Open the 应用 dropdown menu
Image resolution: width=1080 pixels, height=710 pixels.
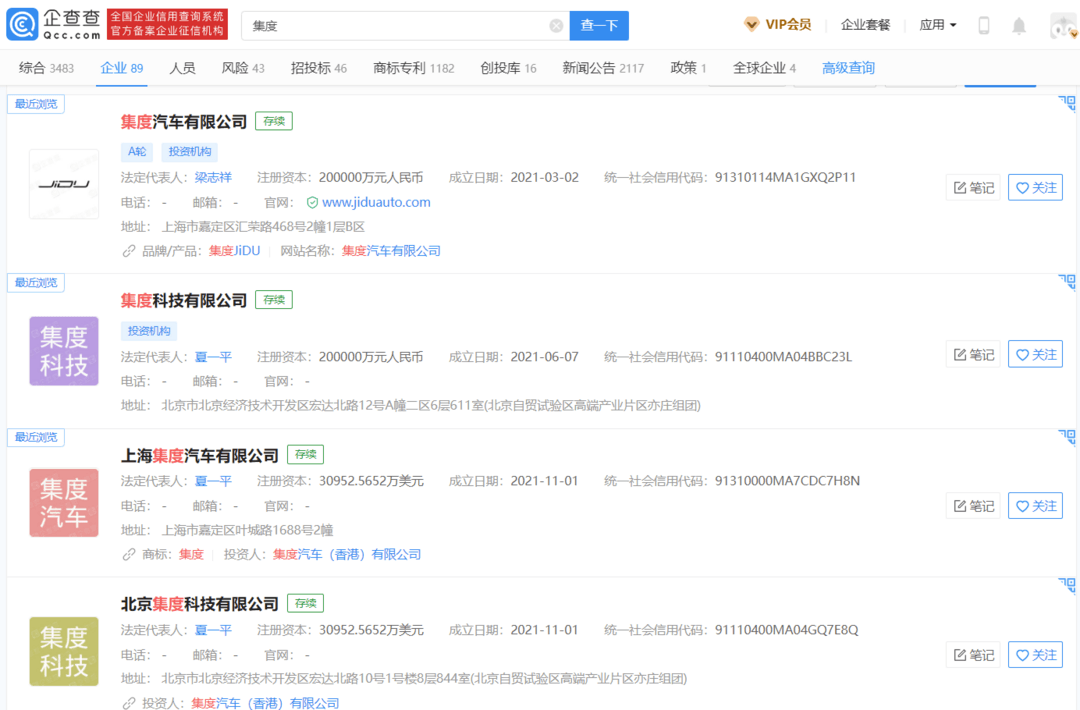point(937,25)
